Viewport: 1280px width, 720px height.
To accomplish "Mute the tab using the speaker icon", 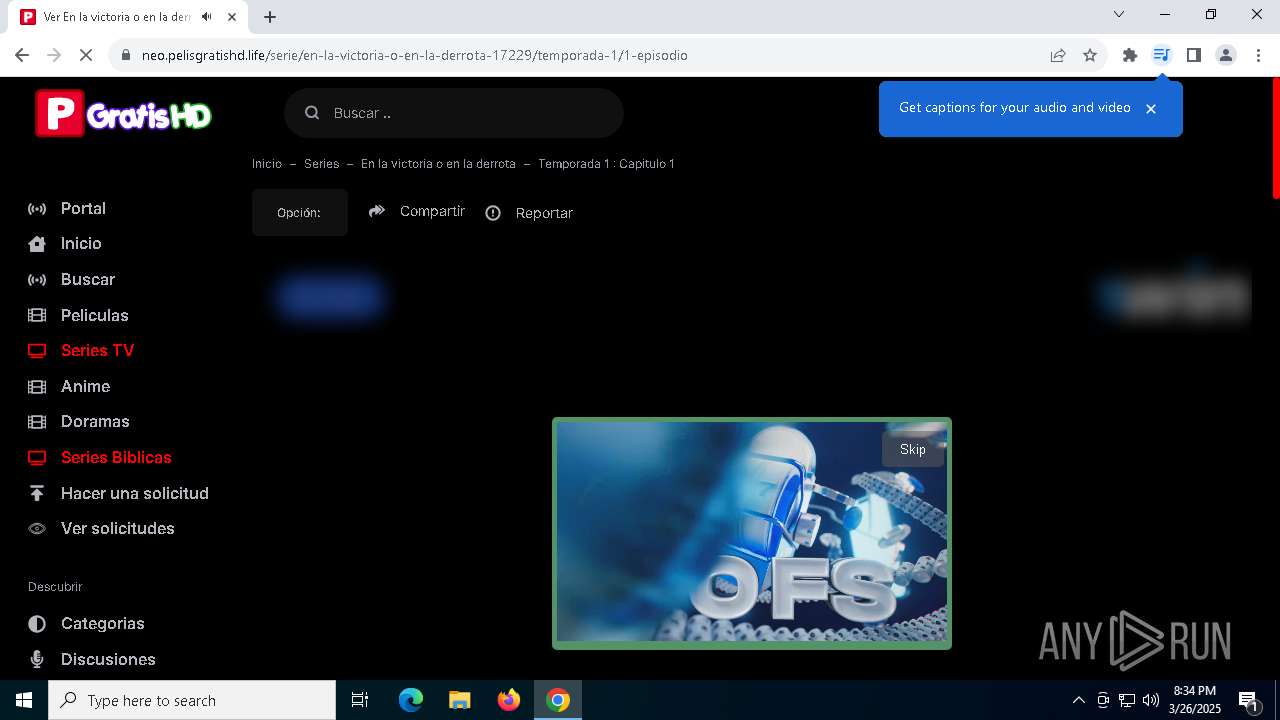I will 206,17.
